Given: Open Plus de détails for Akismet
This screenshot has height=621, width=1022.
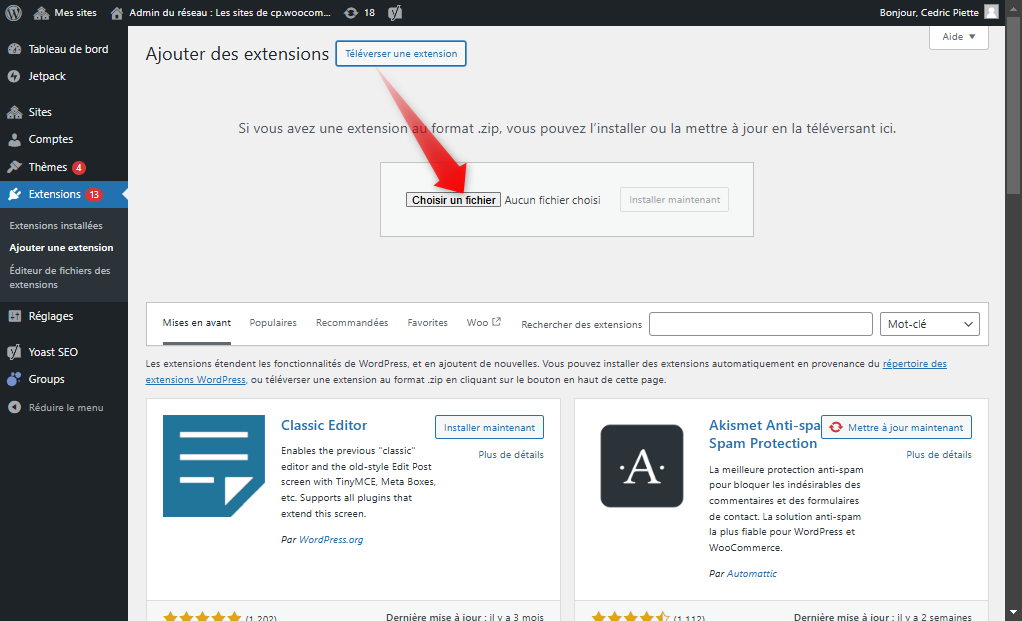Looking at the screenshot, I should (x=939, y=455).
